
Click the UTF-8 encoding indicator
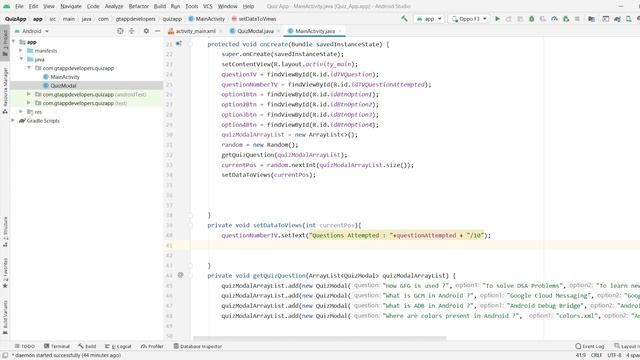tap(614, 355)
